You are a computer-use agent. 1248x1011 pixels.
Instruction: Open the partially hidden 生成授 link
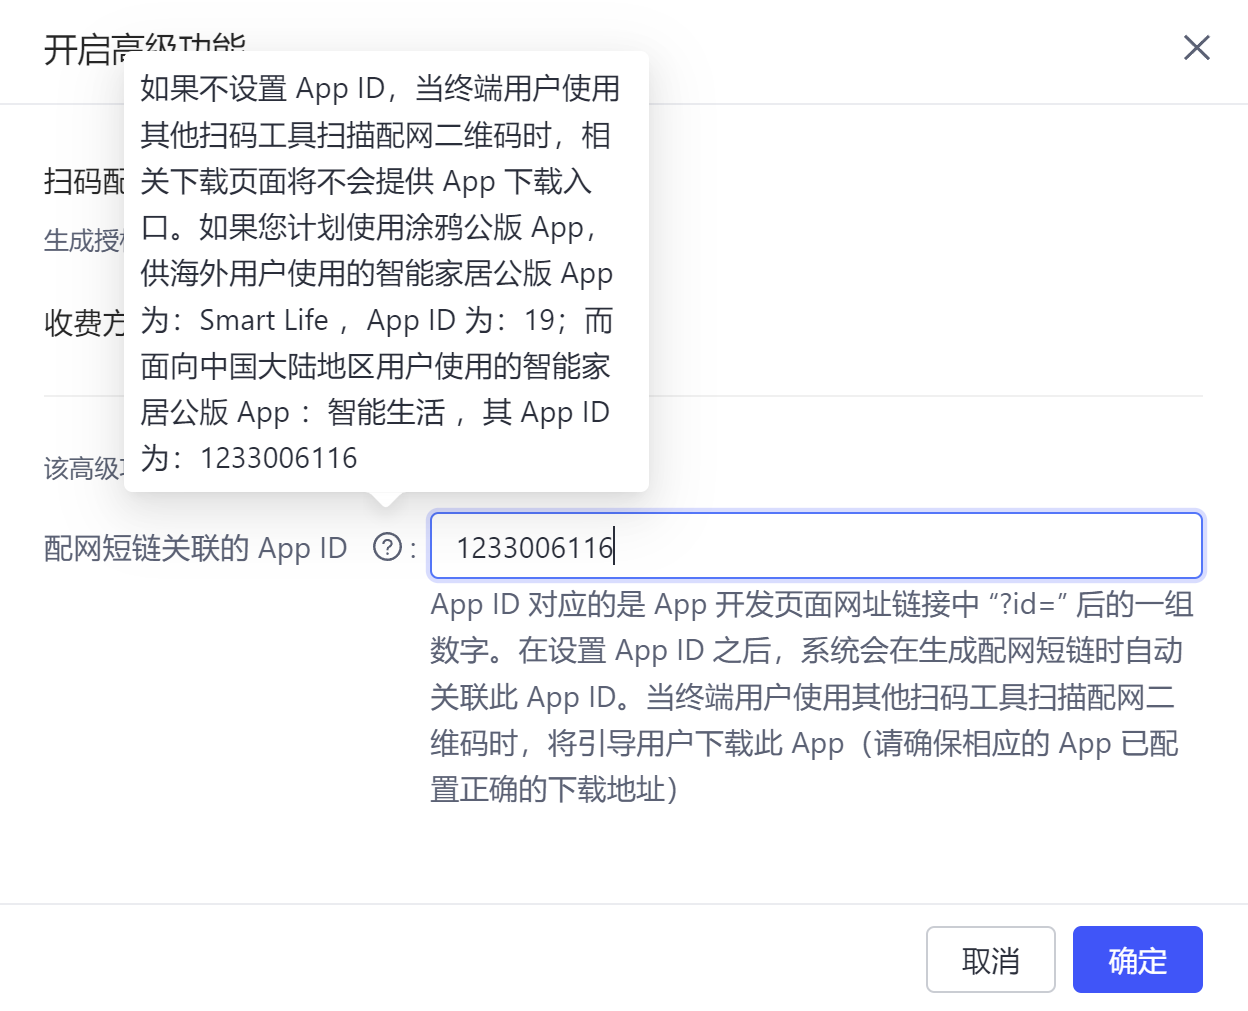[x=82, y=241]
